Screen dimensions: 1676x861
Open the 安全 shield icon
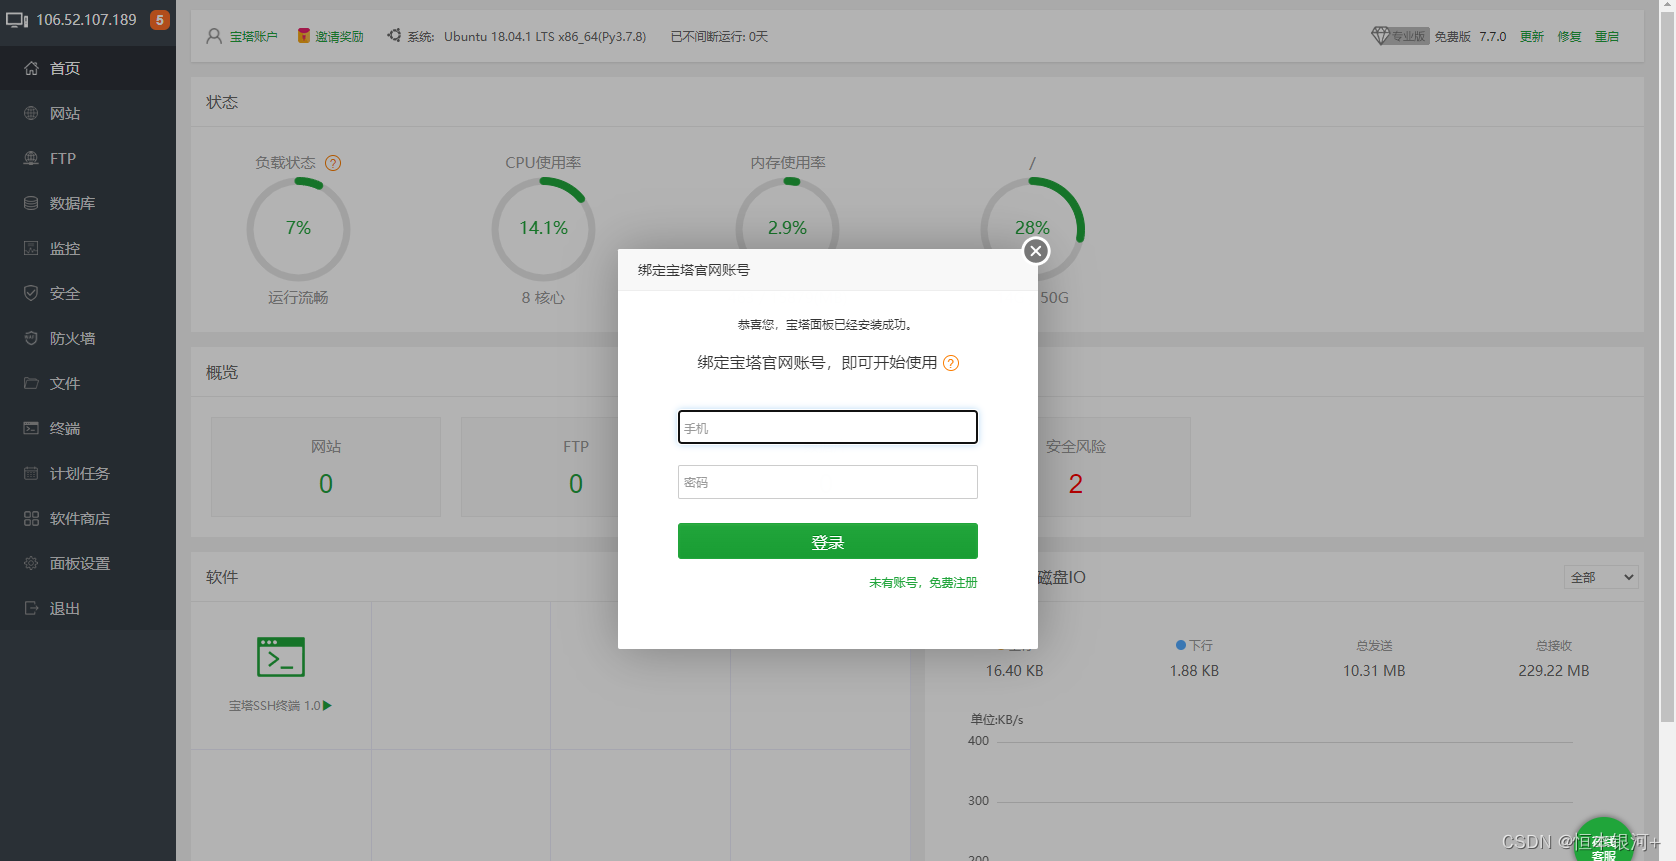(x=31, y=293)
